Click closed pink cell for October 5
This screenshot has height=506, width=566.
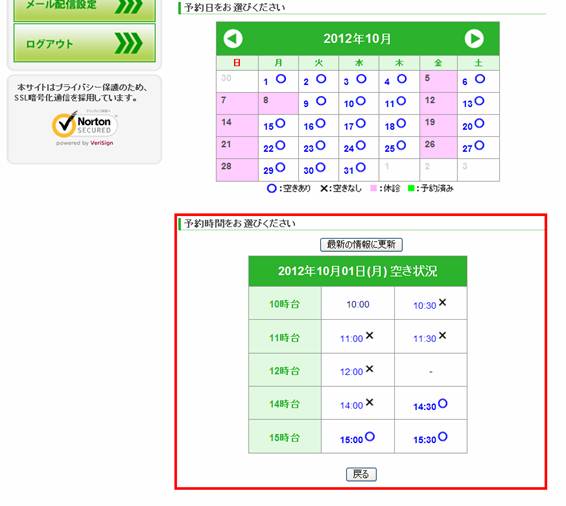pyautogui.click(x=439, y=81)
